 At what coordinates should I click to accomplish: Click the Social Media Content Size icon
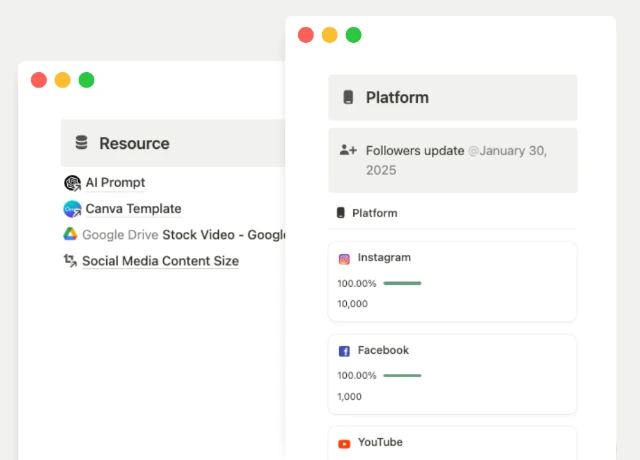point(70,261)
